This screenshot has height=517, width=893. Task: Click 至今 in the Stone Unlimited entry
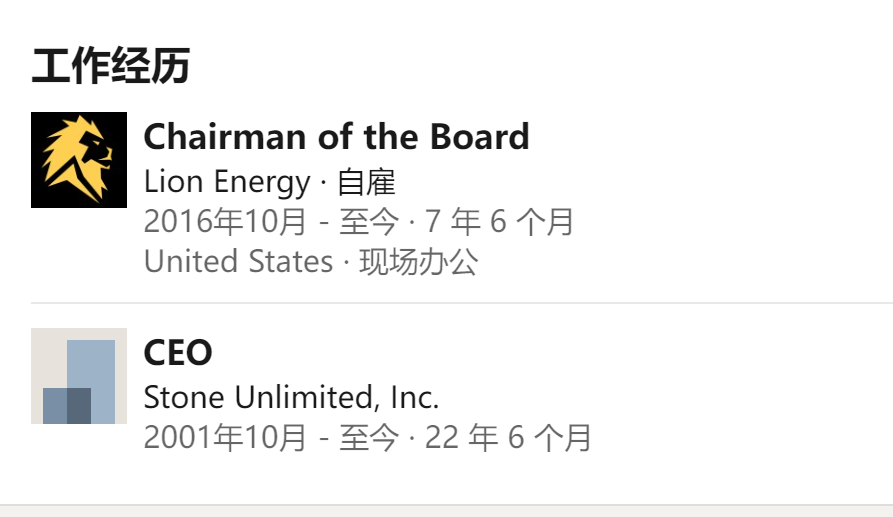368,438
